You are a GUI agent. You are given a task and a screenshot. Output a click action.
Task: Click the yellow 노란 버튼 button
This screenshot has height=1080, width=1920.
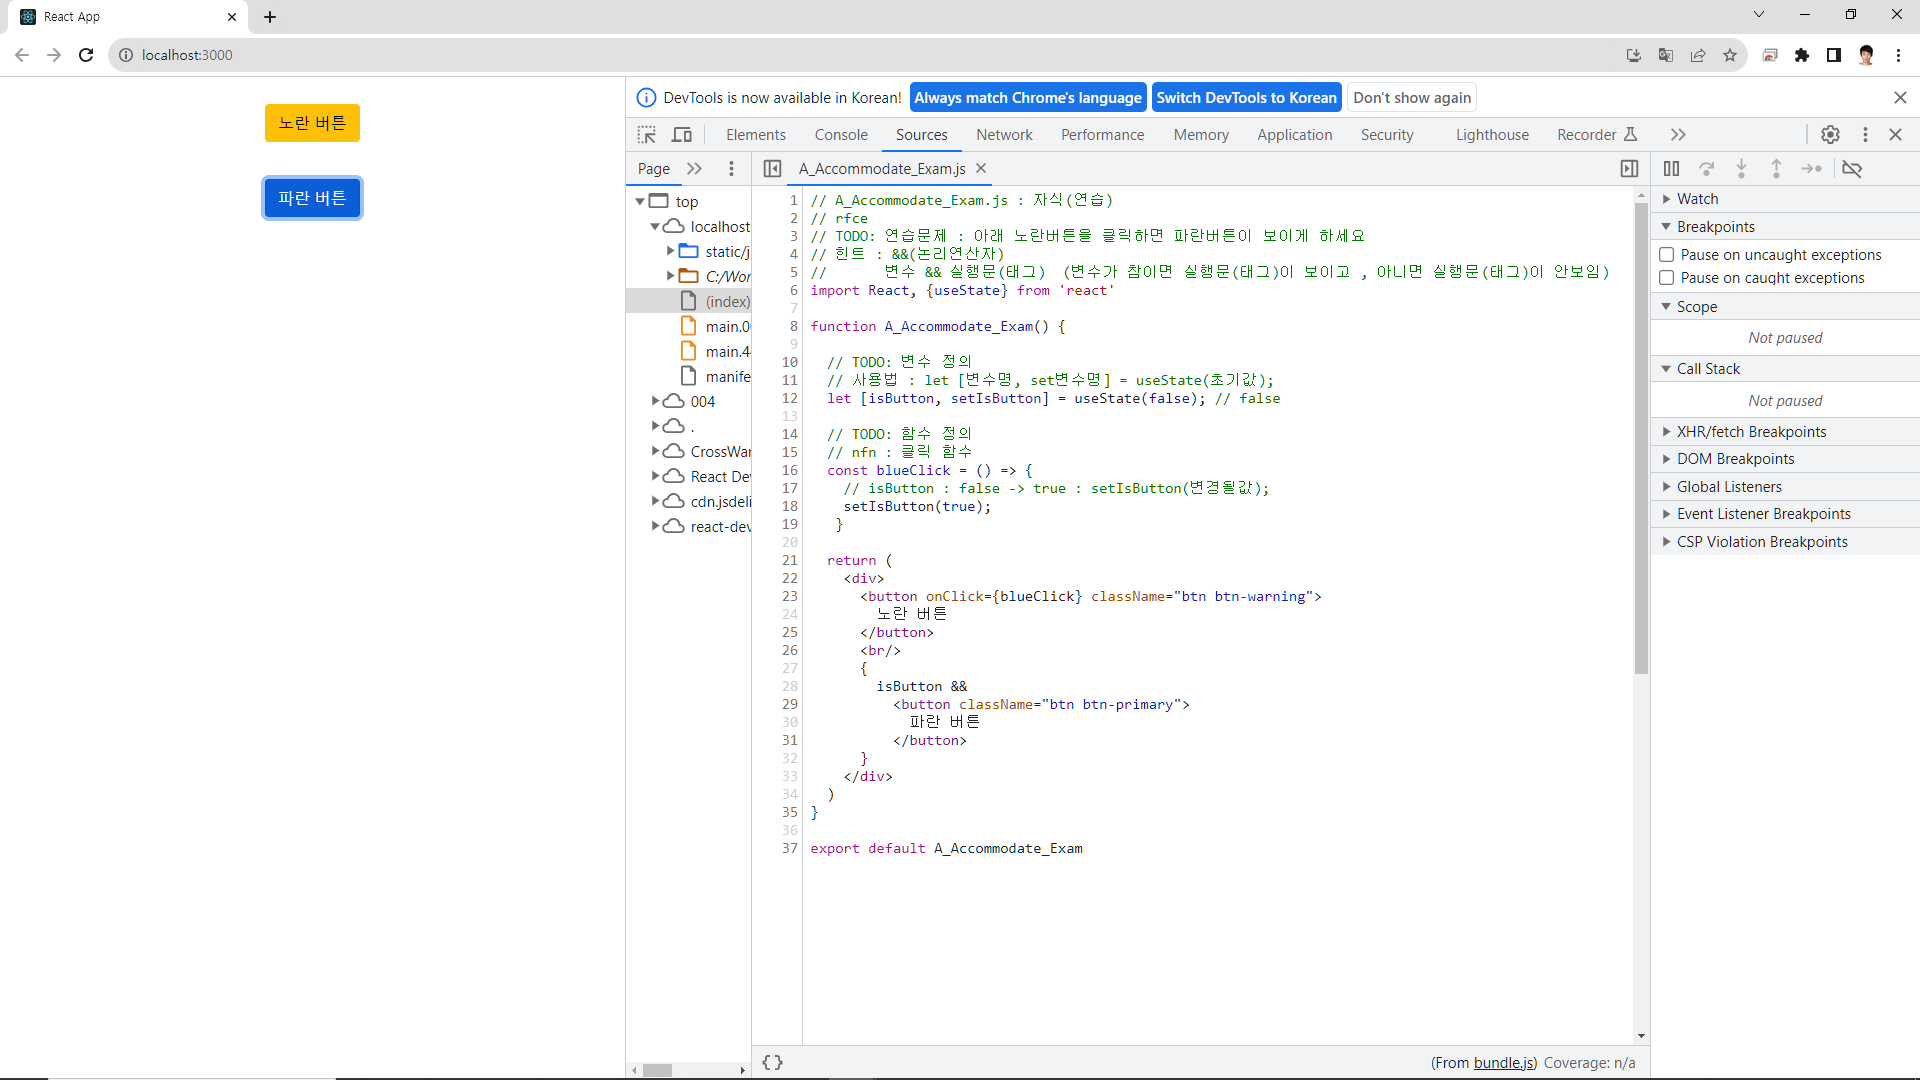tap(312, 123)
